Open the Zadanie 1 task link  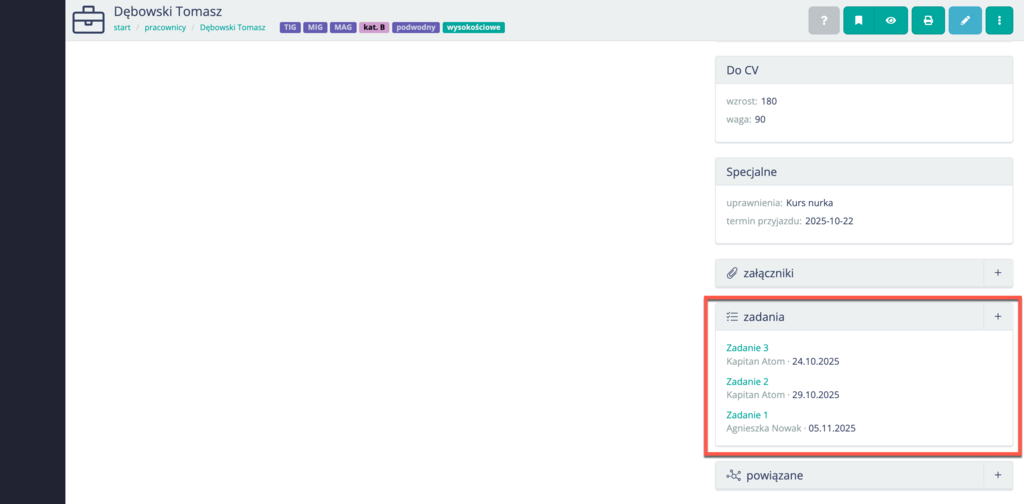pyautogui.click(x=747, y=414)
